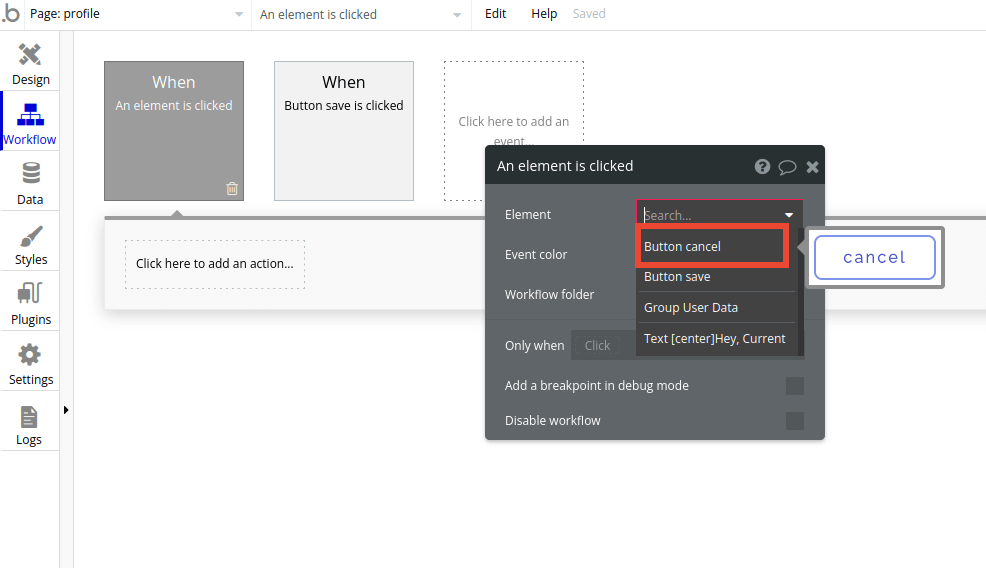Open Settings gear in sidebar

click(30, 356)
